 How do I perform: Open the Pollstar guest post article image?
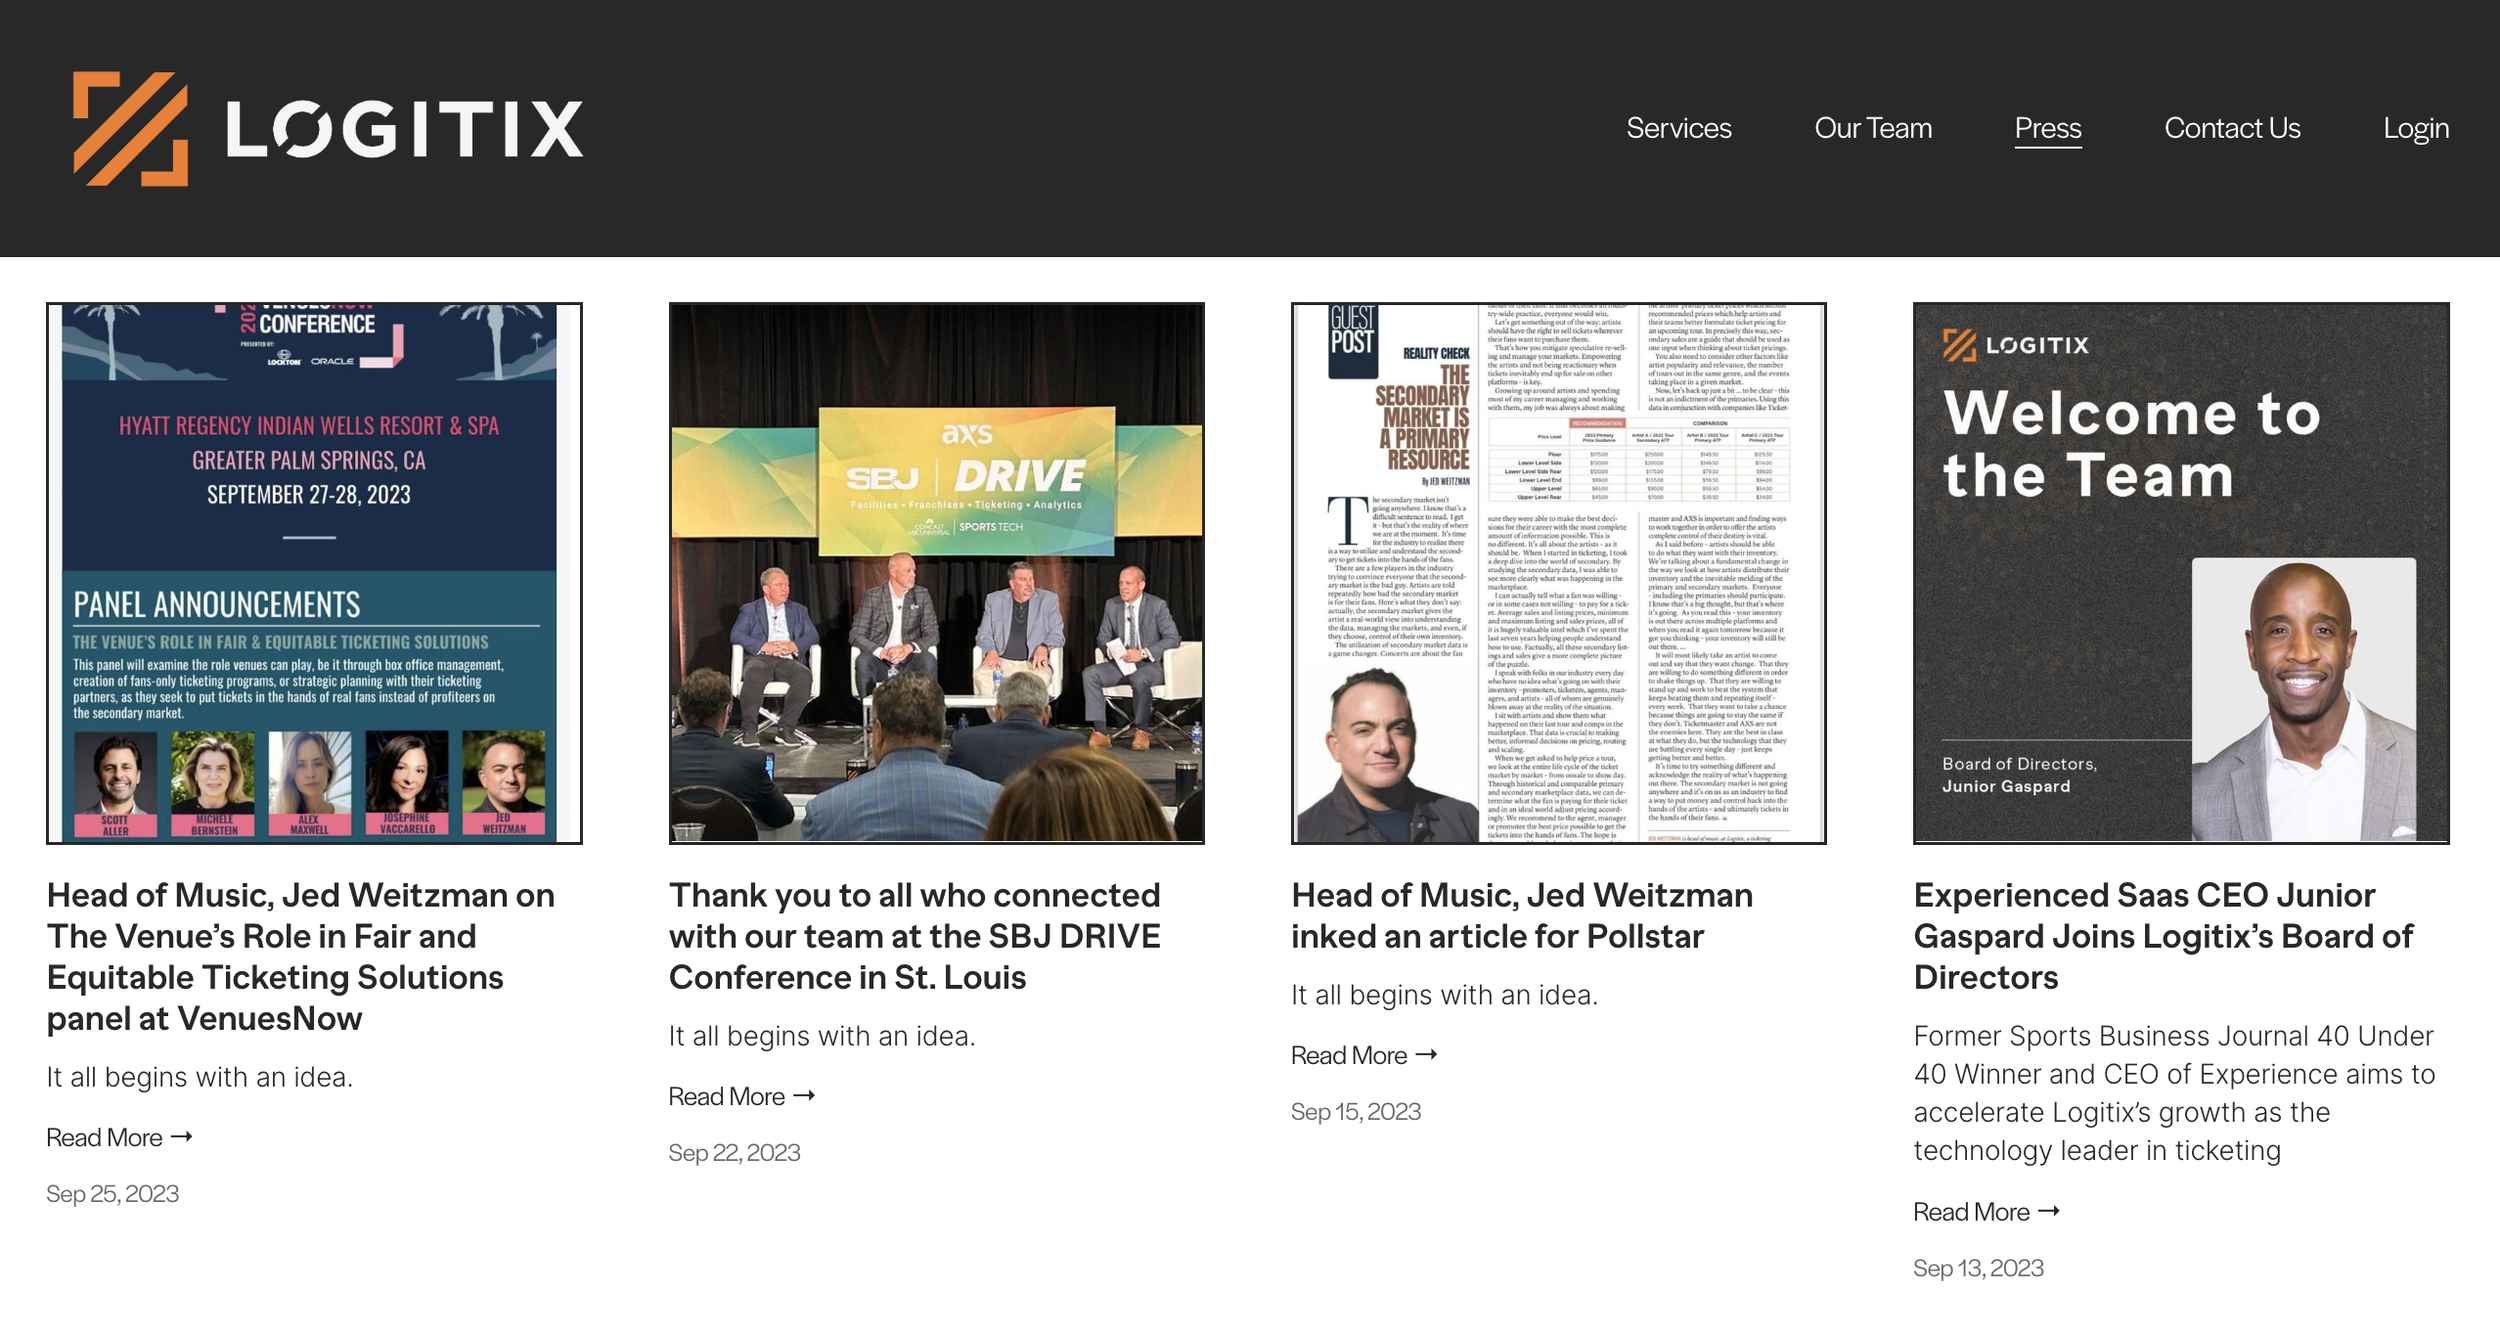coord(1558,573)
